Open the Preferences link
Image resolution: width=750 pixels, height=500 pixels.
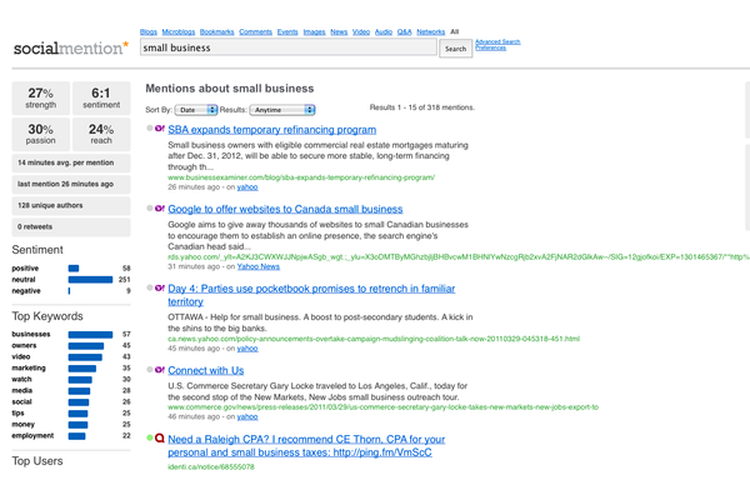pyautogui.click(x=490, y=48)
